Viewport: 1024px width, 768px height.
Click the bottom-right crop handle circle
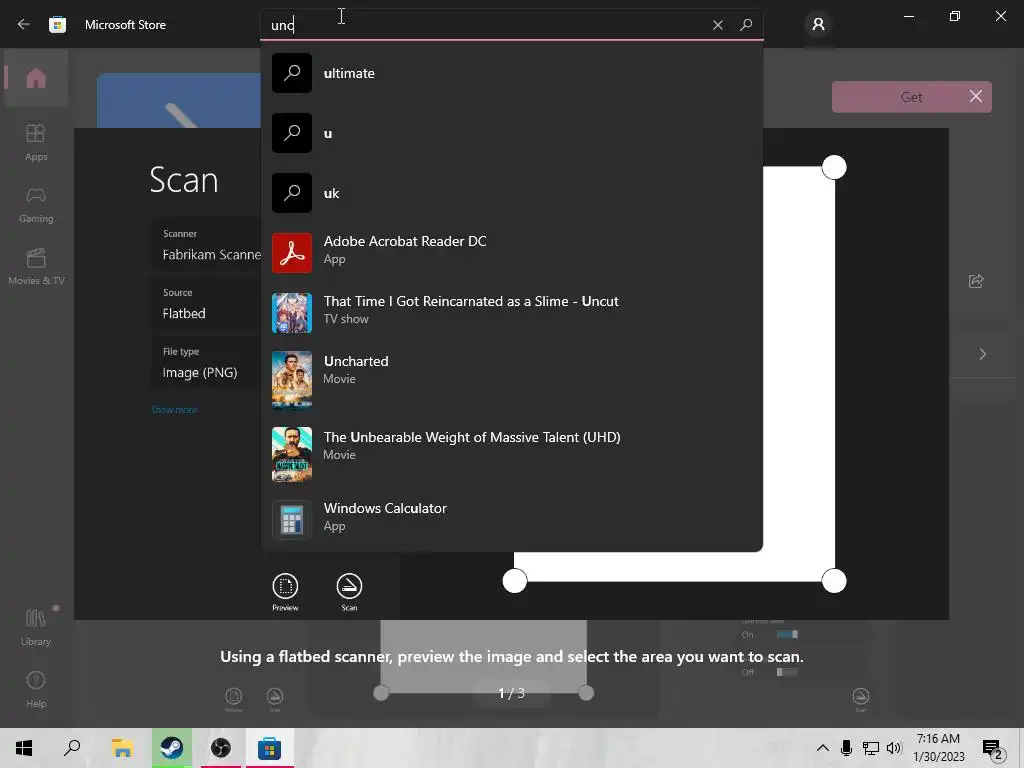tap(834, 581)
